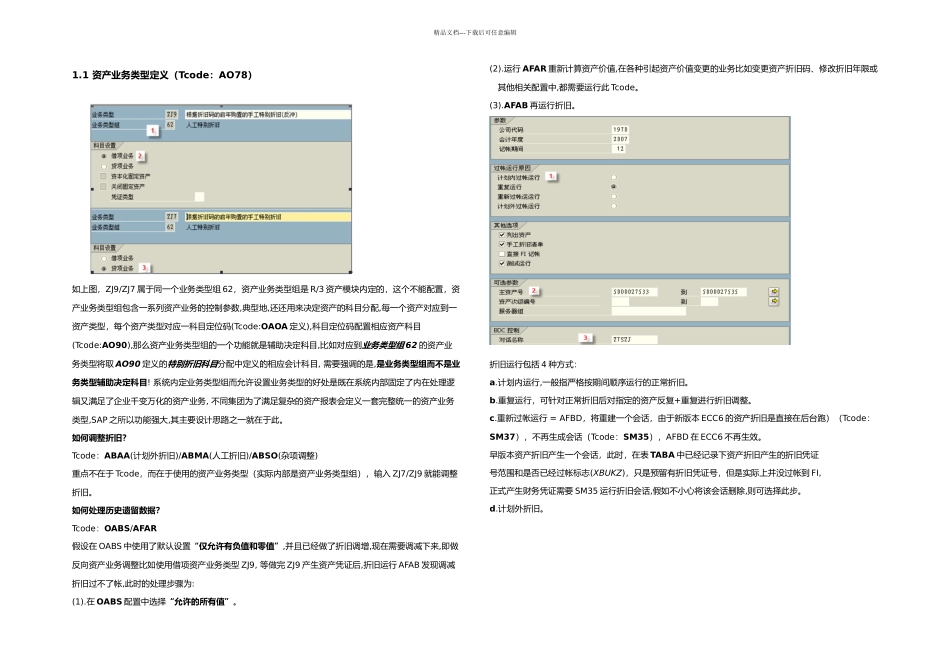Click the bold heading 如何调整折旧?

click(x=99, y=437)
